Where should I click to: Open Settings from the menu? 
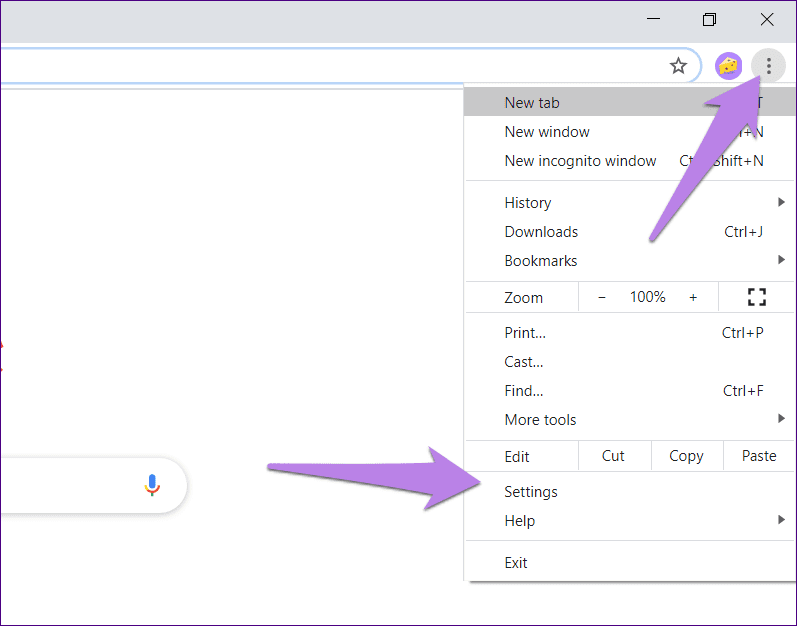click(531, 492)
